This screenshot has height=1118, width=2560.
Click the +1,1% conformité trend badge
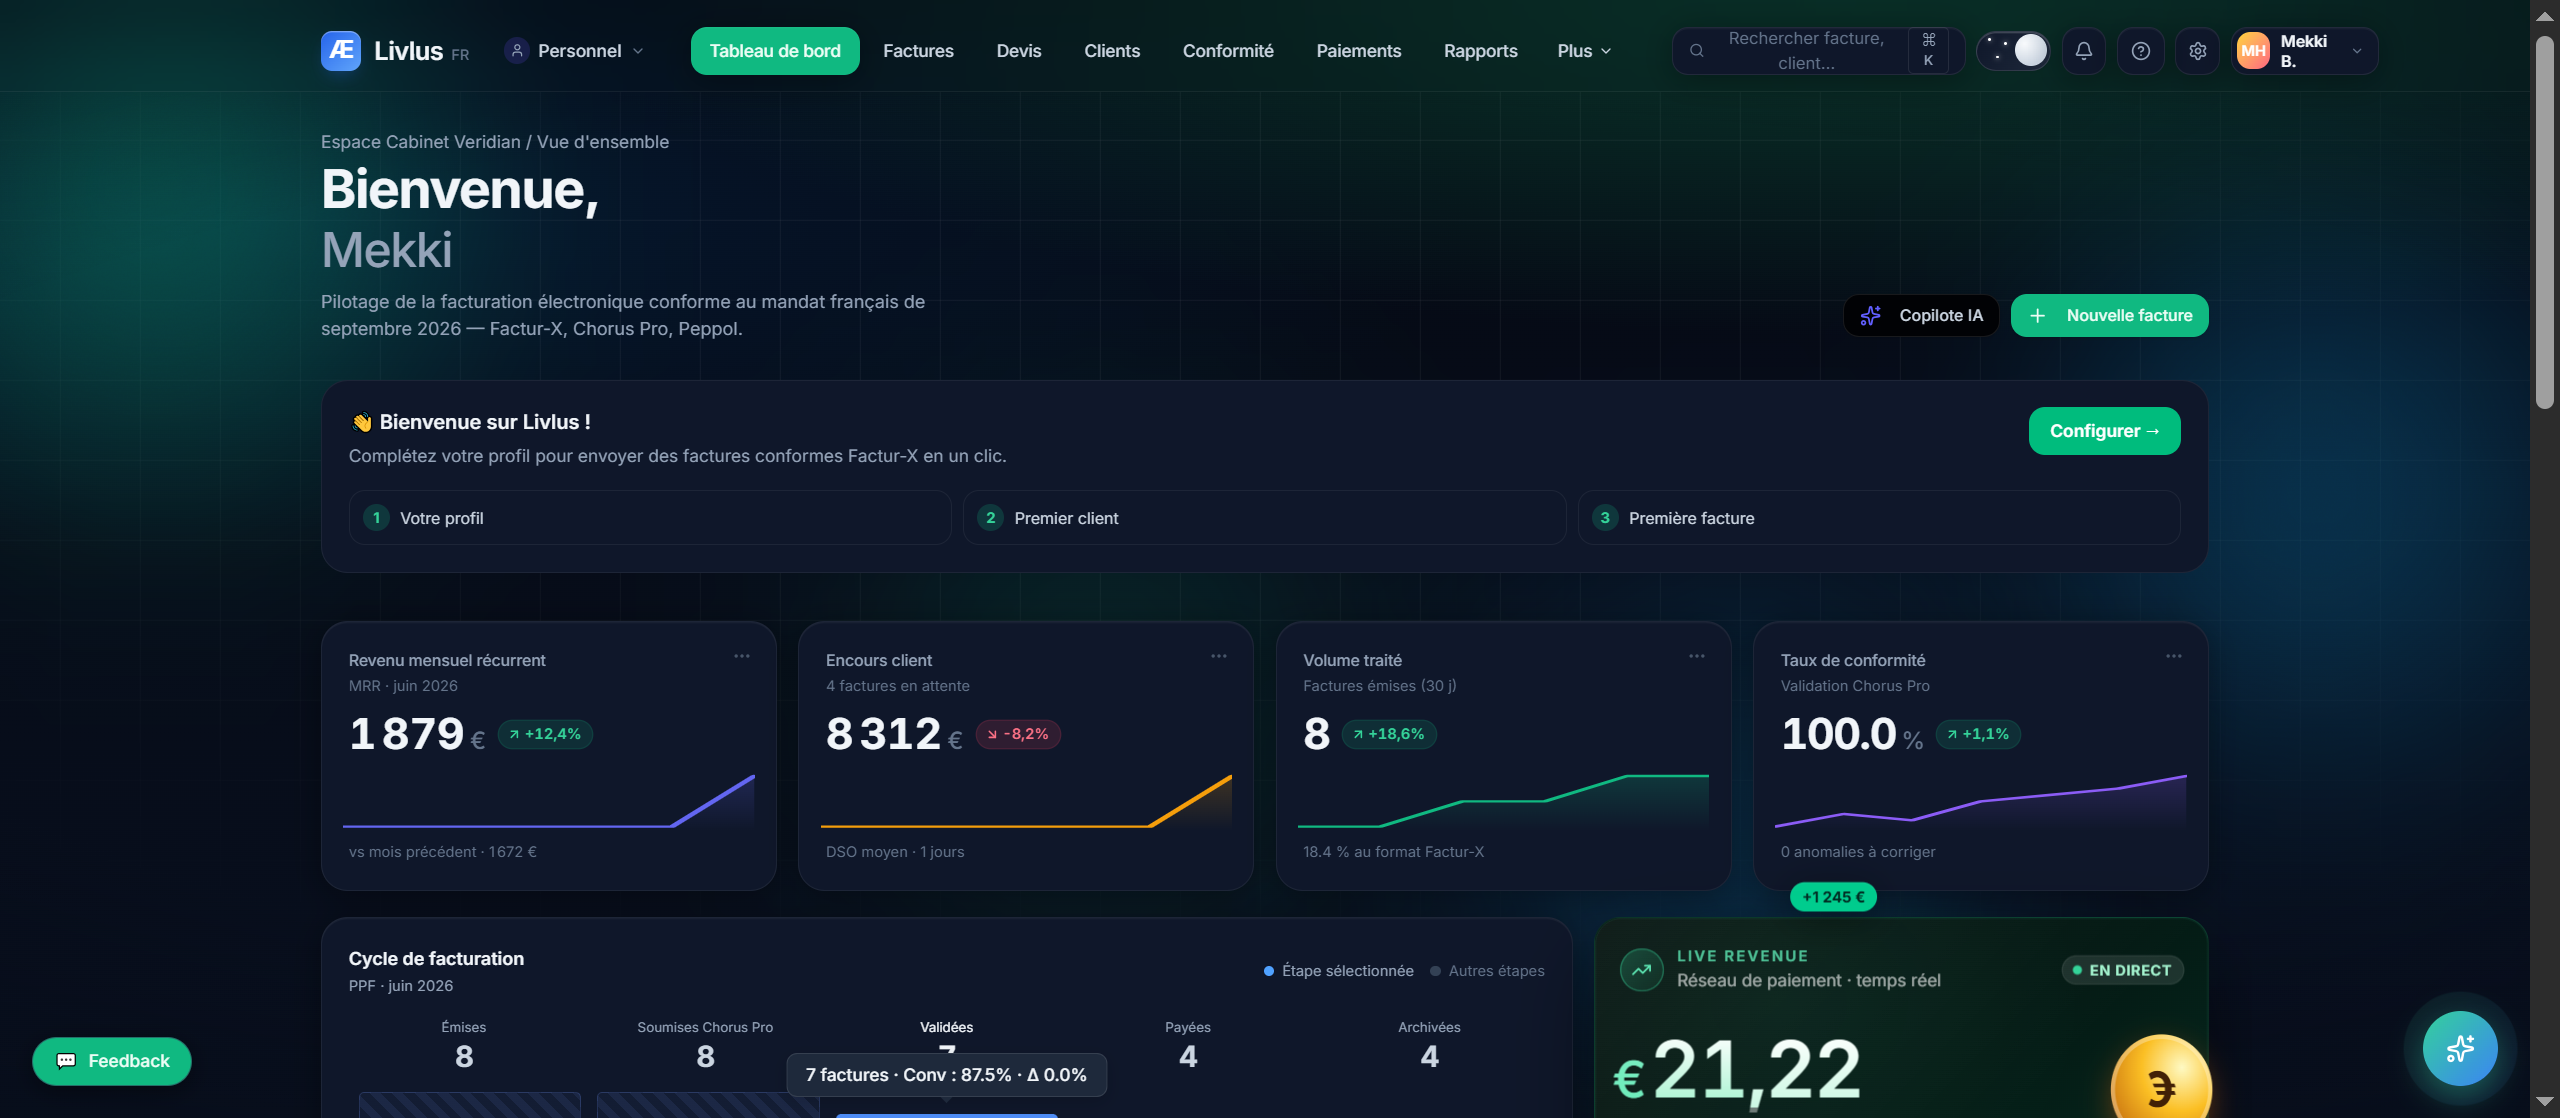click(x=1978, y=734)
